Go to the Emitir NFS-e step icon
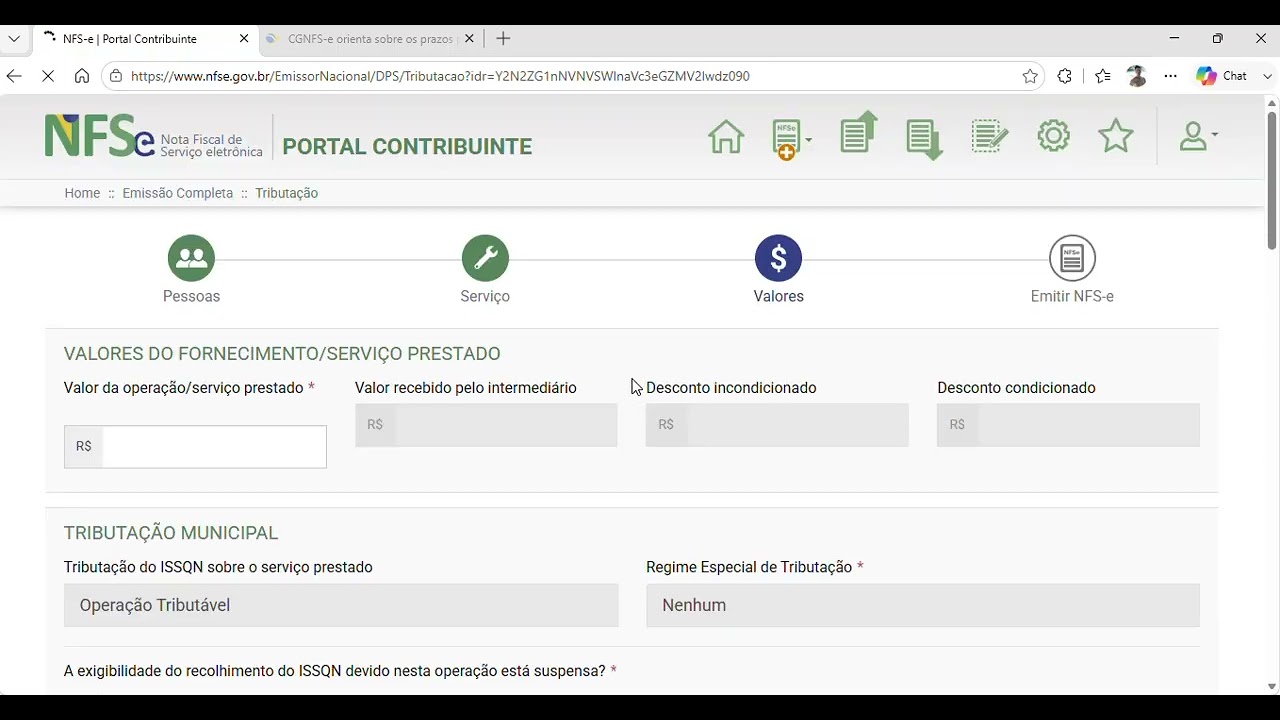This screenshot has height=720, width=1280. pyautogui.click(x=1072, y=258)
